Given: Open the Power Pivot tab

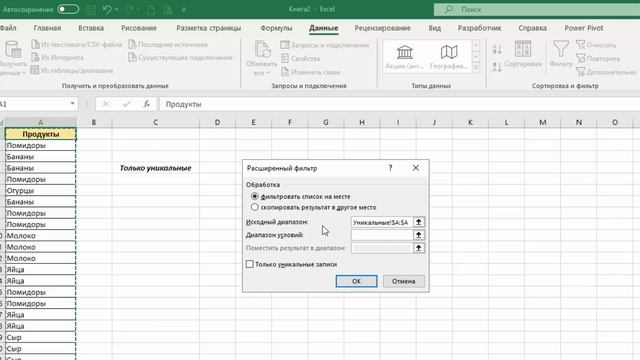Looking at the screenshot, I should click(x=584, y=28).
